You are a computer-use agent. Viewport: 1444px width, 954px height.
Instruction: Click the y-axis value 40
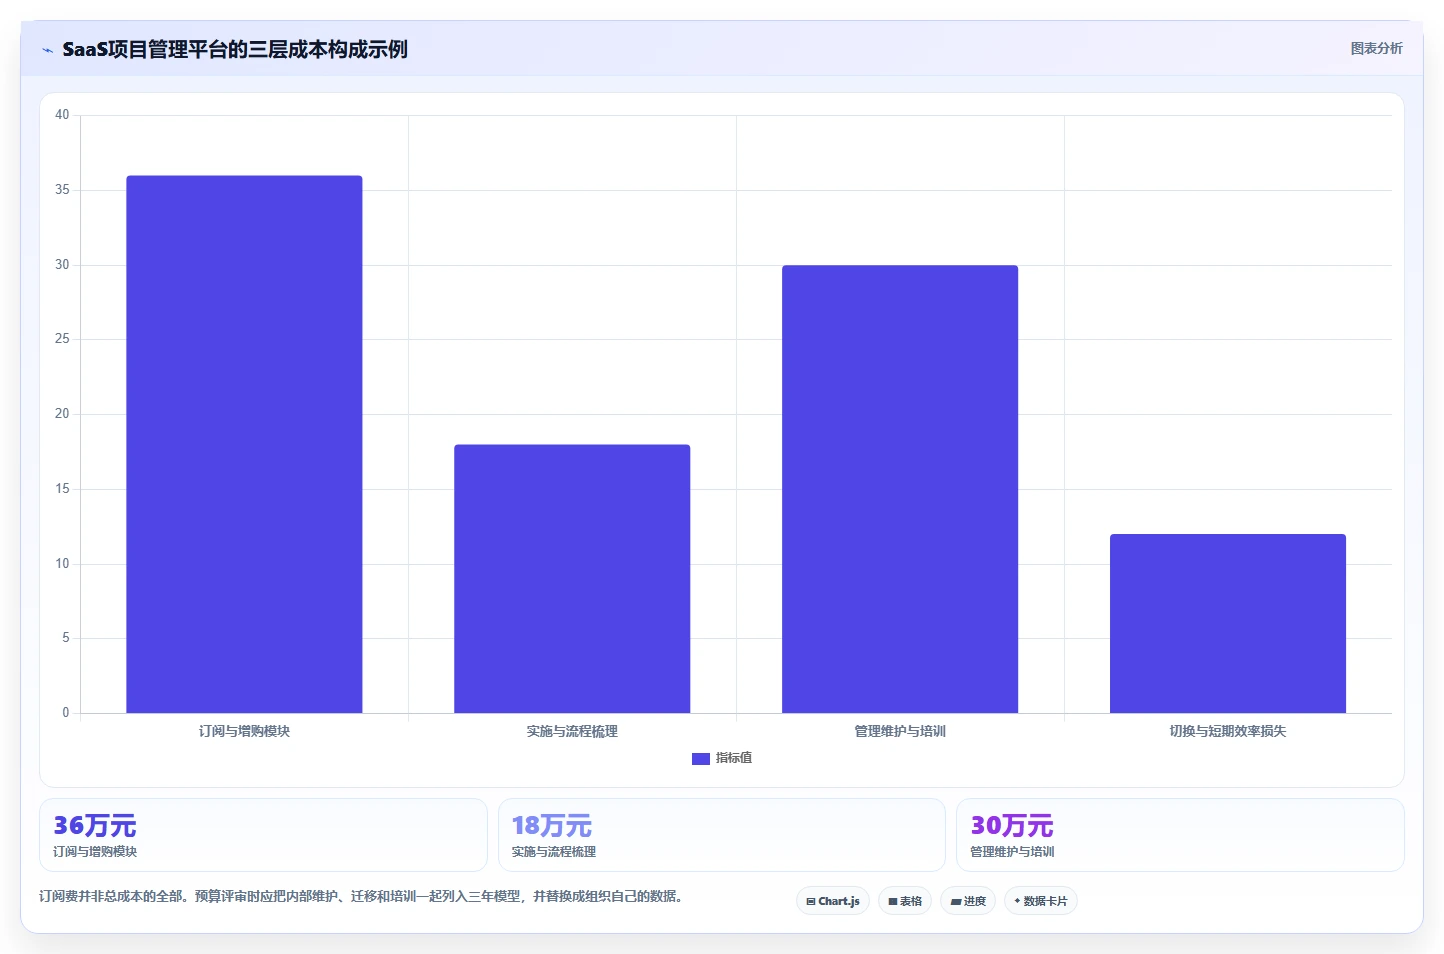click(x=62, y=115)
